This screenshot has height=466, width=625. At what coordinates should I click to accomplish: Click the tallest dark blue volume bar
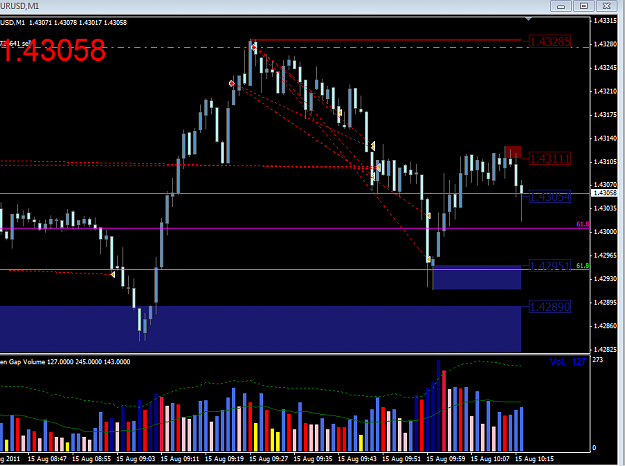438,405
